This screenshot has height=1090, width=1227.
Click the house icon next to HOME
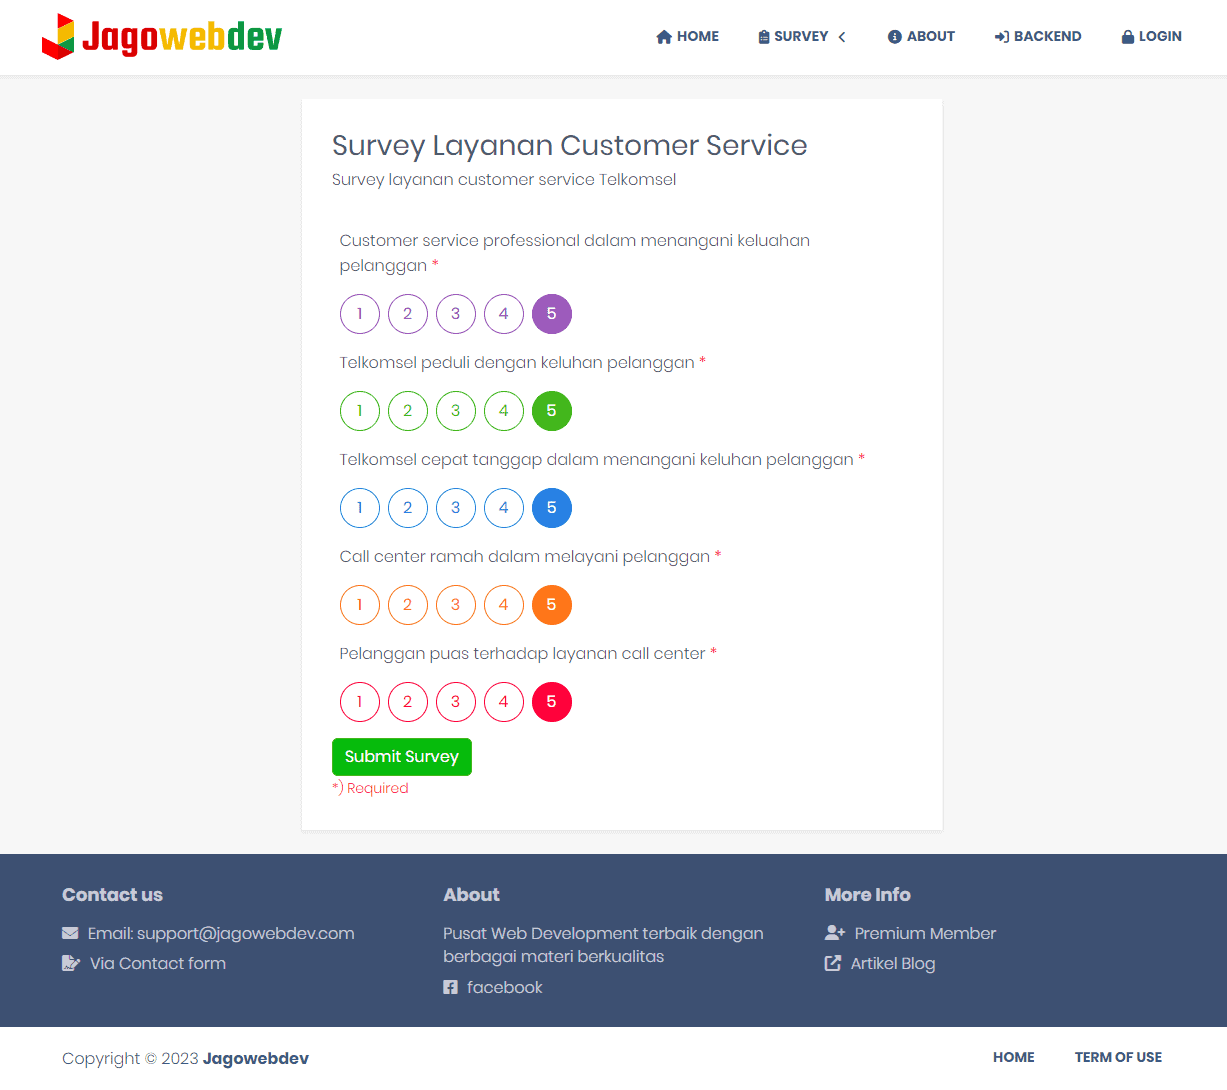click(664, 37)
